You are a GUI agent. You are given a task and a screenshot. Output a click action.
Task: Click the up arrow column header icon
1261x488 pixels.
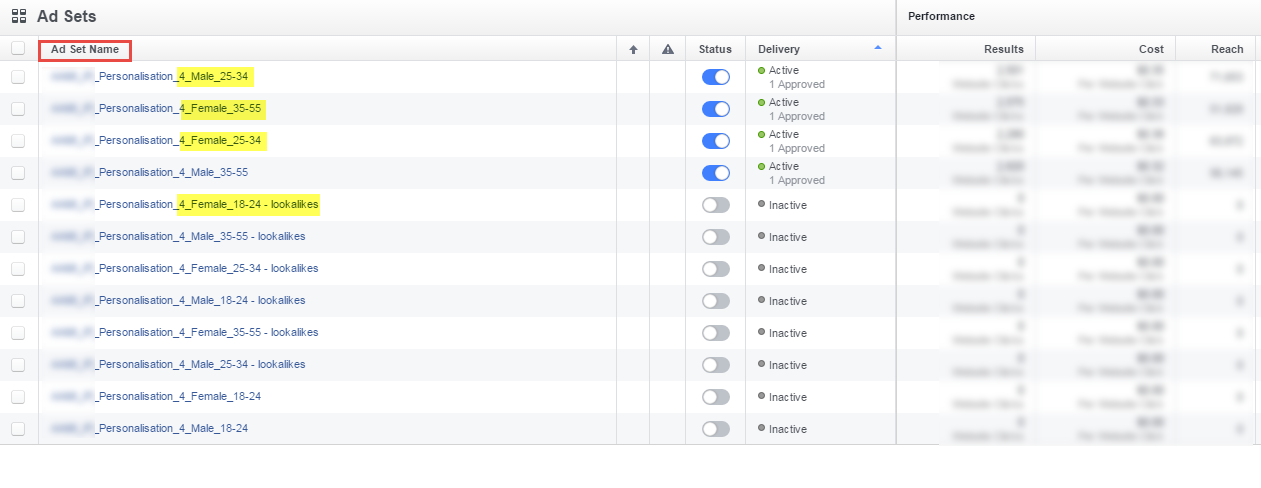(x=633, y=49)
